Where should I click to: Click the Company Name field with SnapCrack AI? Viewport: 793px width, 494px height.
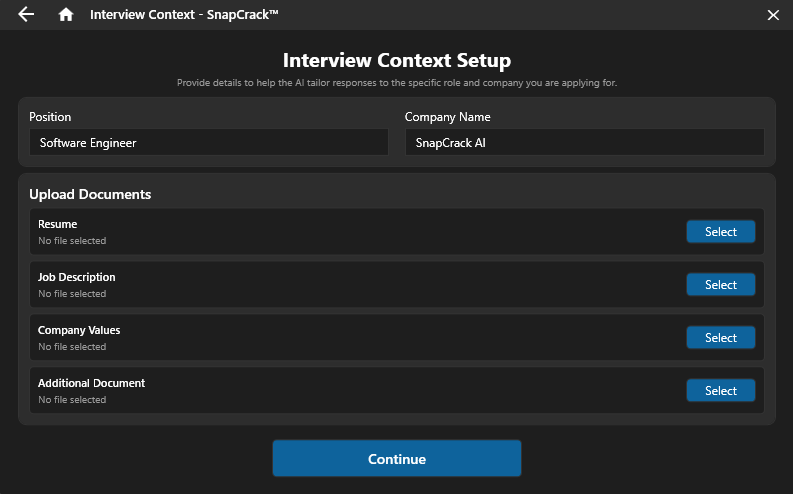pyautogui.click(x=584, y=143)
